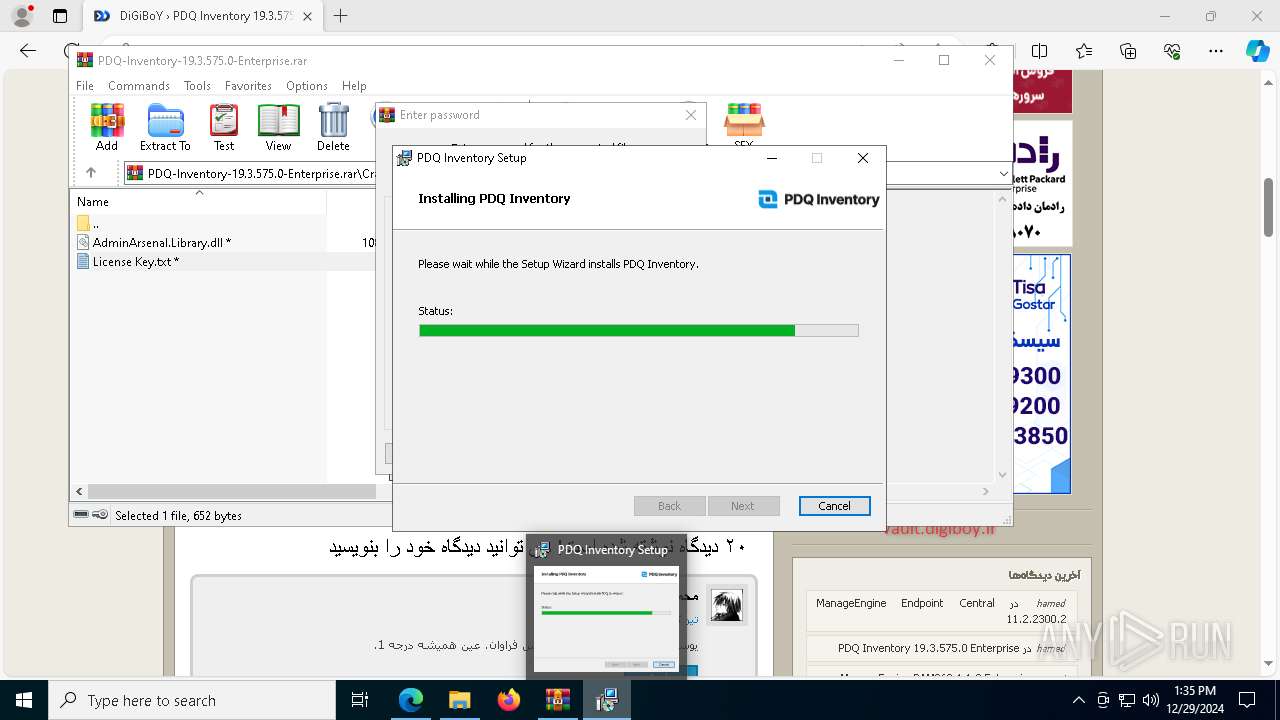The width and height of the screenshot is (1280, 720).
Task: Open Edge Favorites star icon
Action: [x=1084, y=51]
